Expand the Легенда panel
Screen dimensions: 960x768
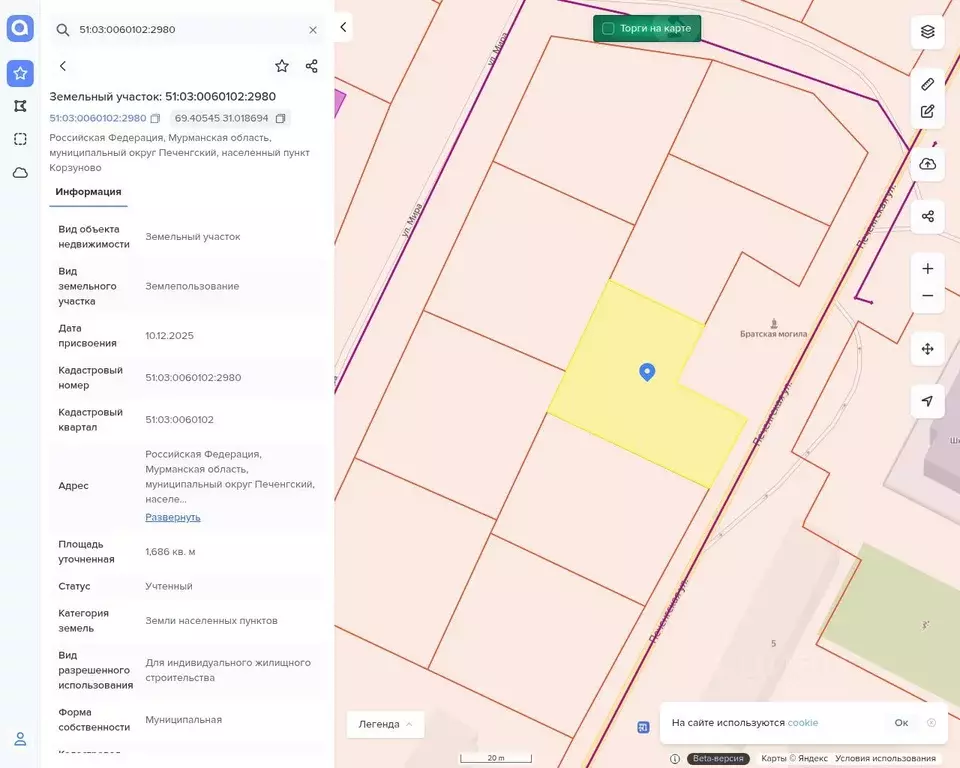click(385, 724)
